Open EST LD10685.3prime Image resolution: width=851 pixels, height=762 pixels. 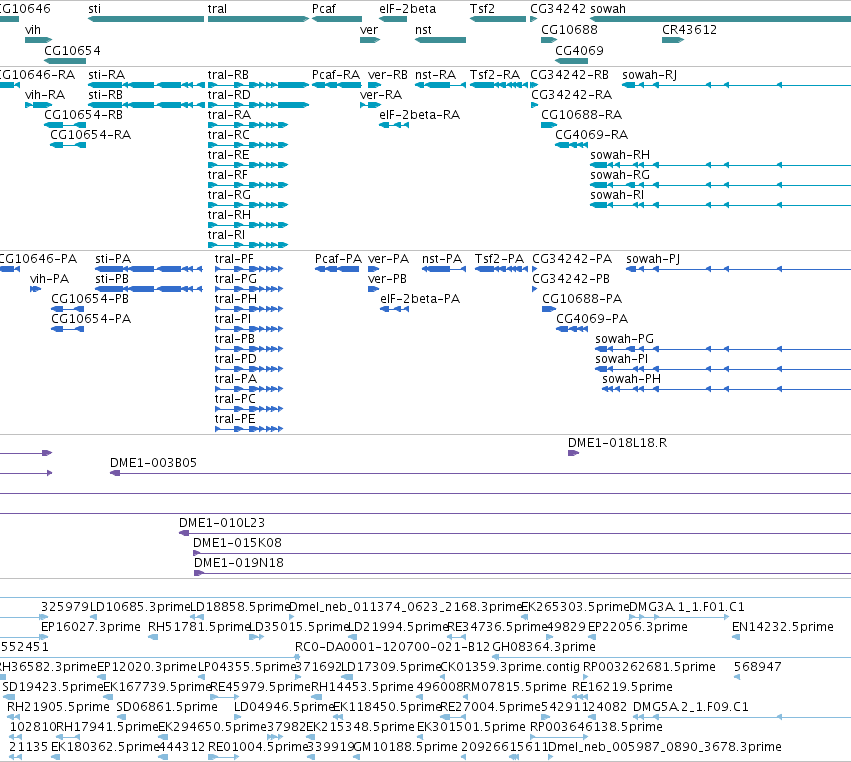coord(93,617)
